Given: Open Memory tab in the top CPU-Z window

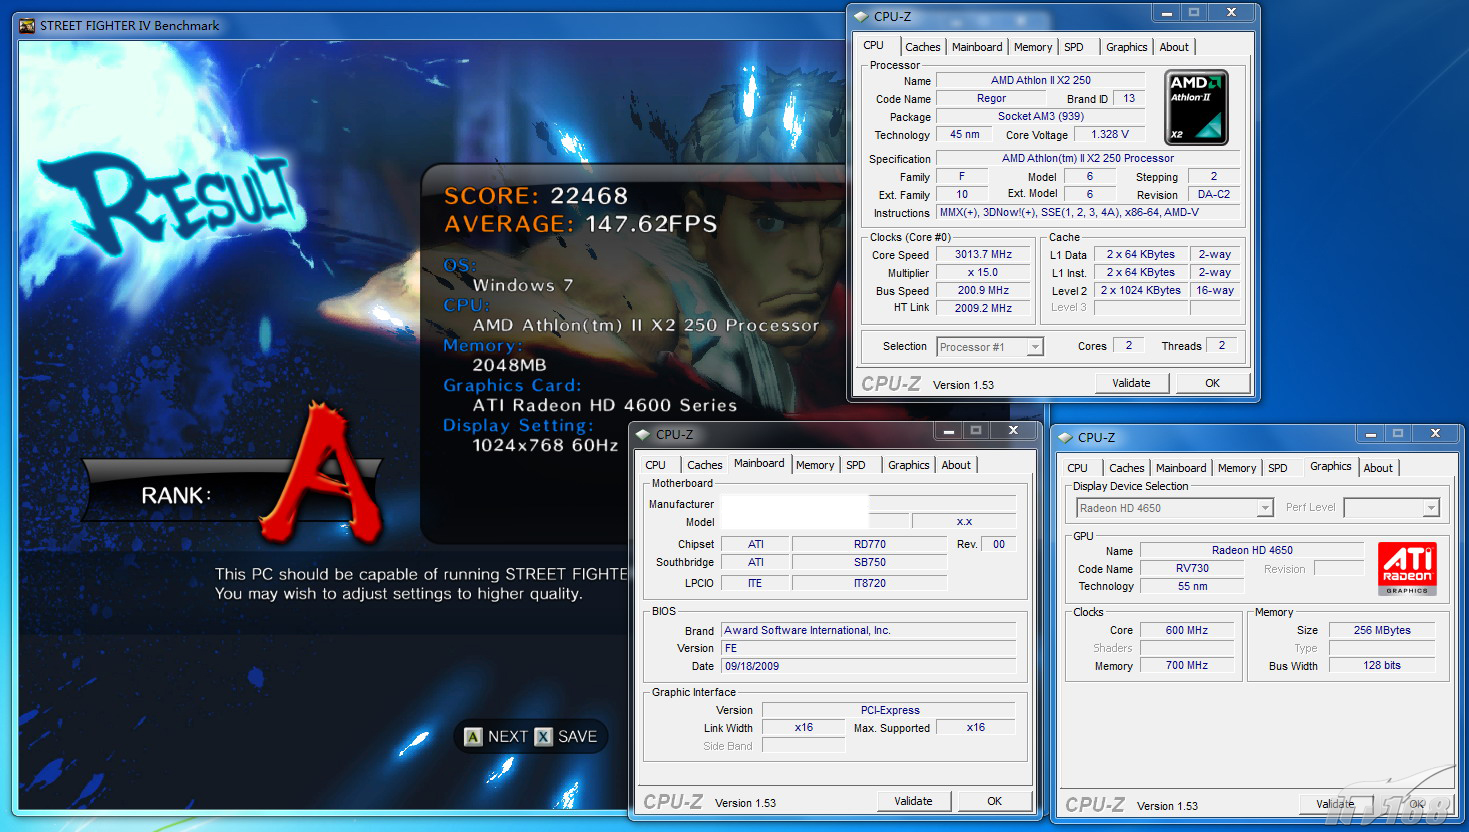Looking at the screenshot, I should click(x=1033, y=47).
